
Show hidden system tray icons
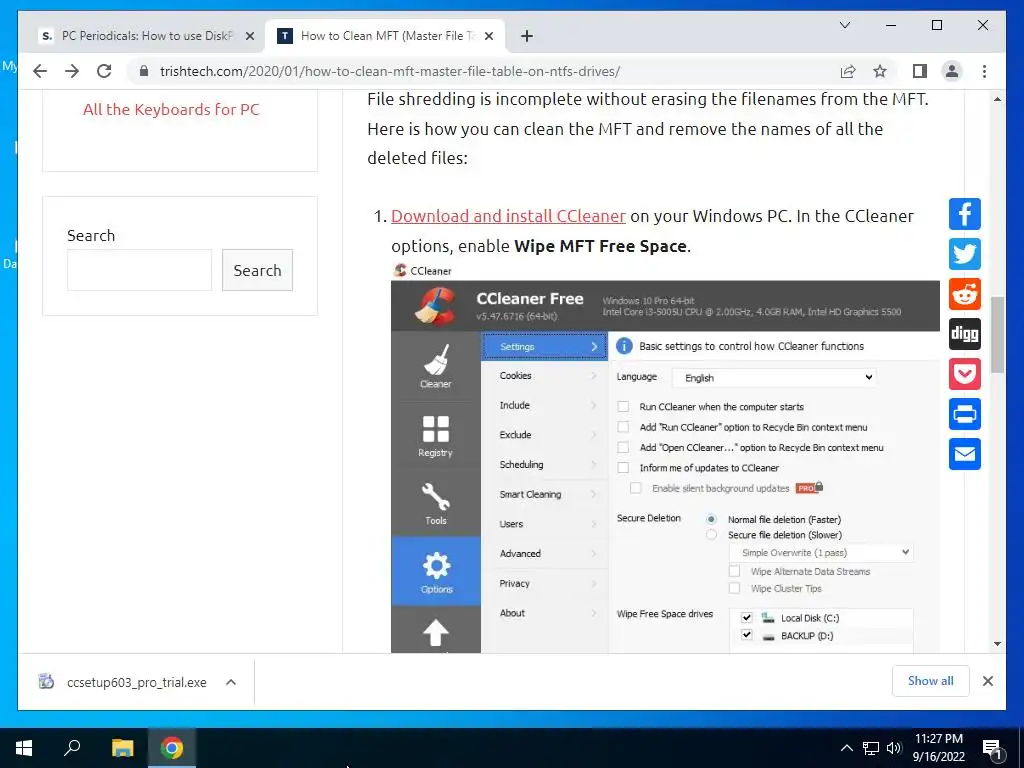(846, 748)
